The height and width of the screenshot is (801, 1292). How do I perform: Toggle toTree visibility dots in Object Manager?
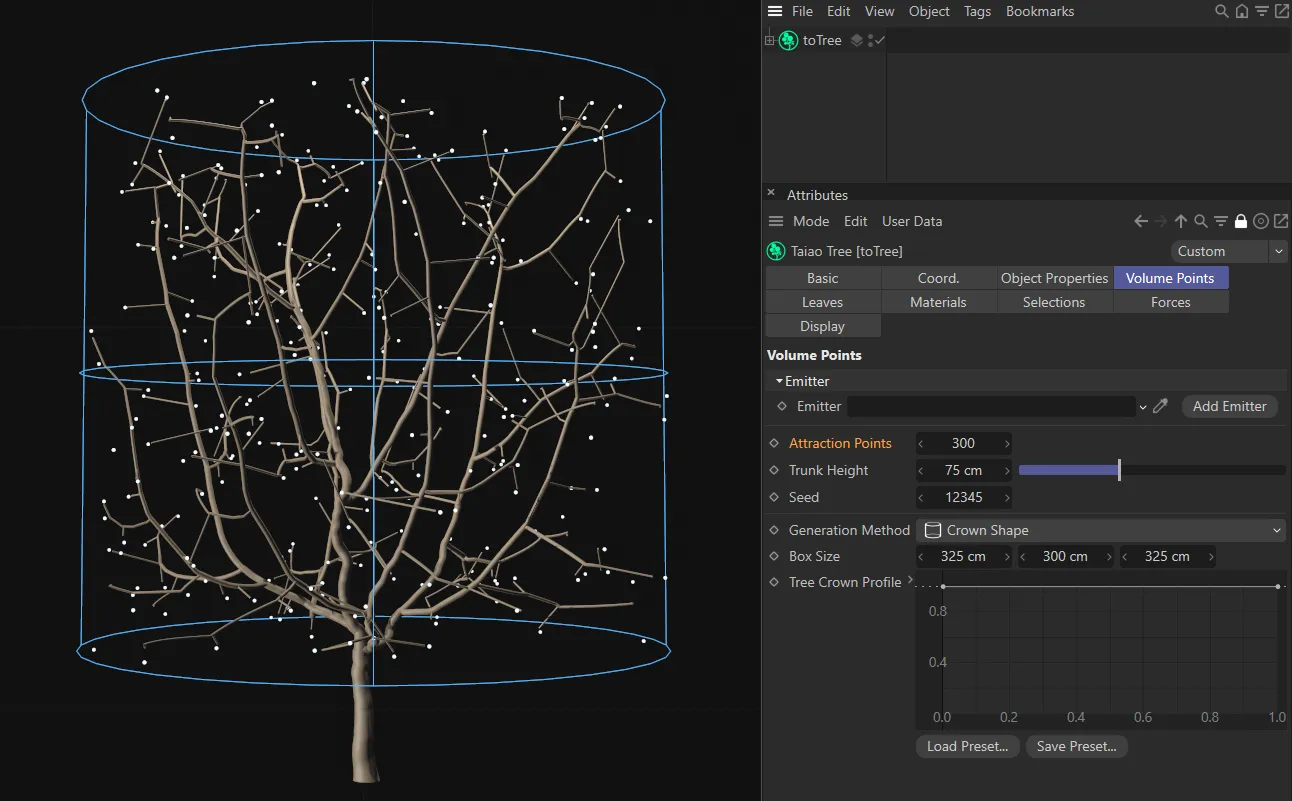870,40
